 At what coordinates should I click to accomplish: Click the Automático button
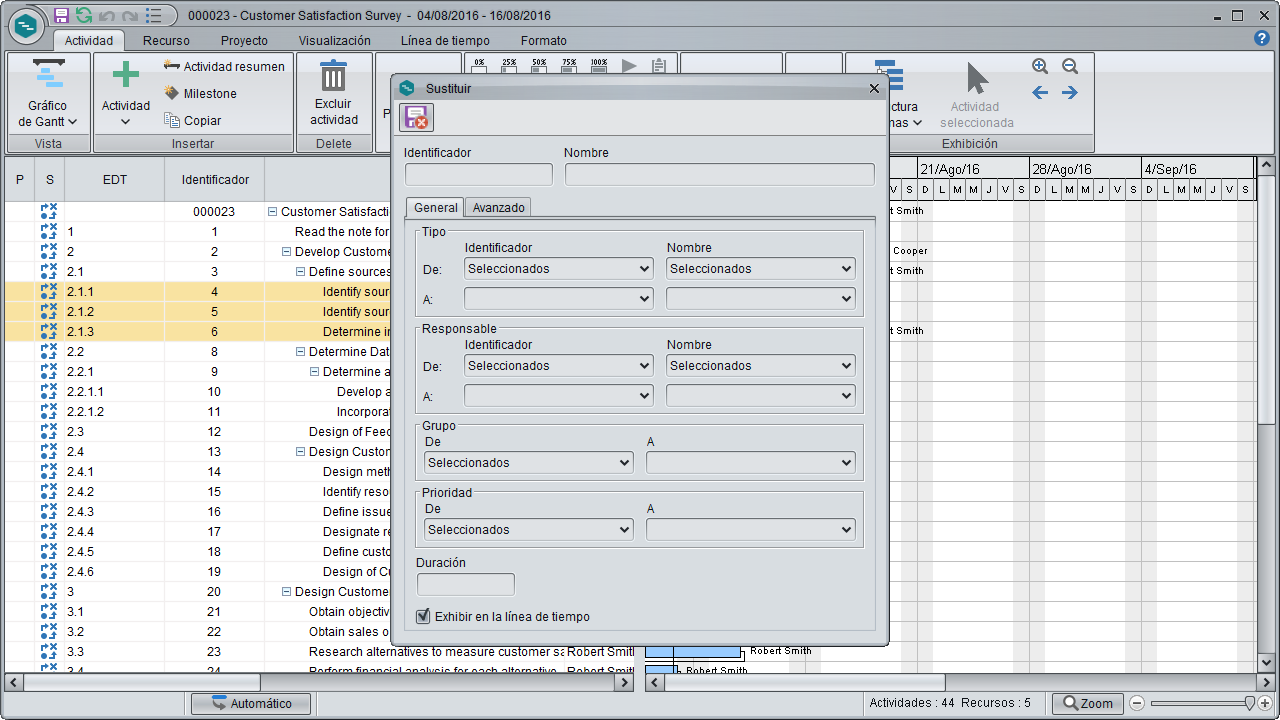click(x=252, y=704)
